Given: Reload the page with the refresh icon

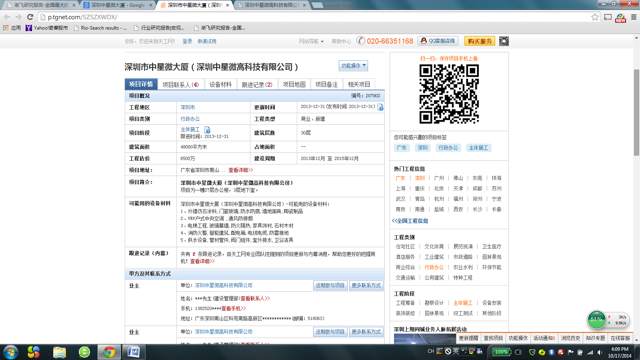Looking at the screenshot, I should [x=30, y=17].
